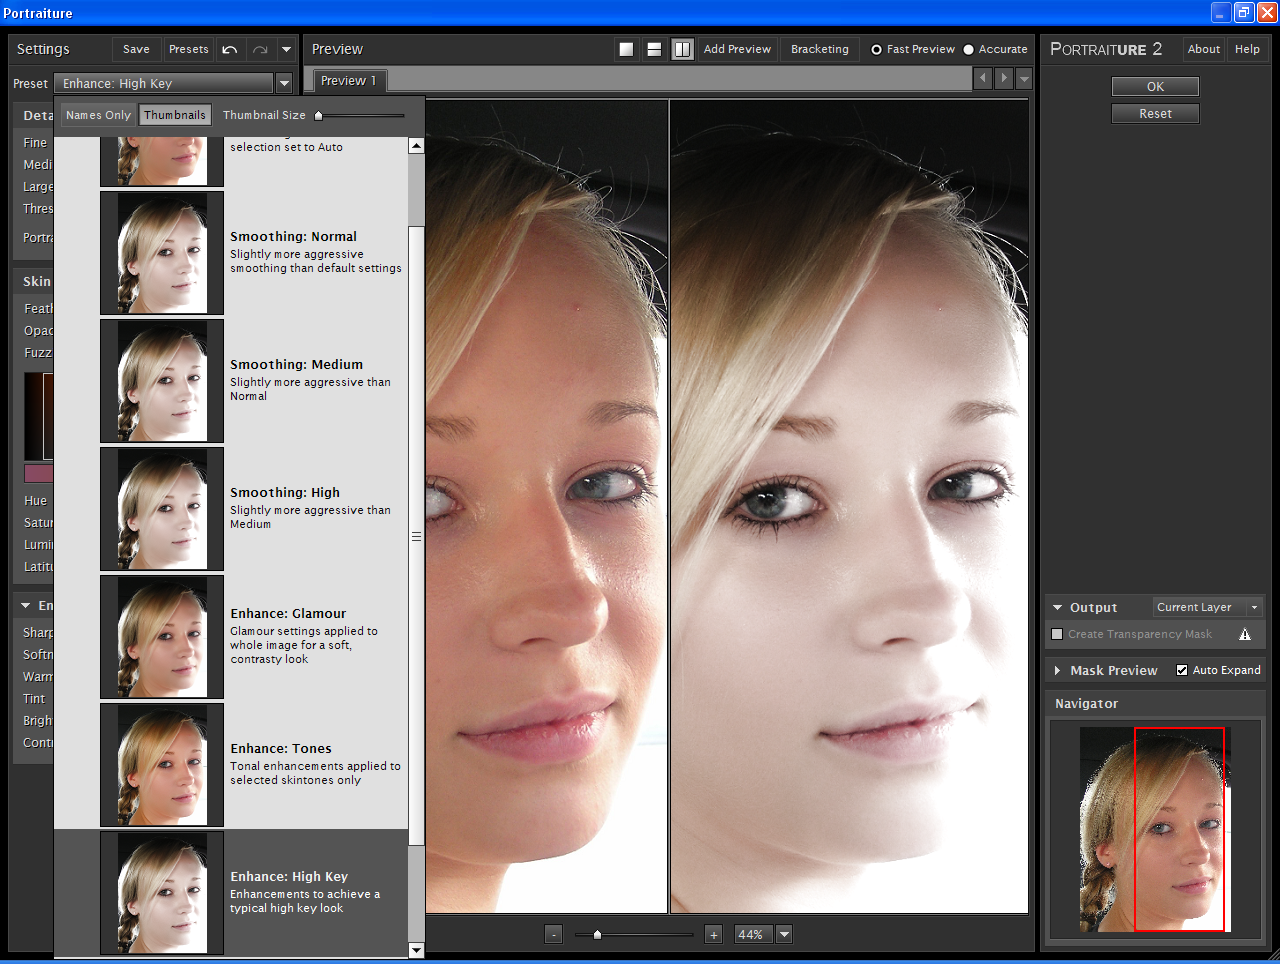The width and height of the screenshot is (1280, 964).
Task: Select the single-pane preview layout icon
Action: point(627,48)
